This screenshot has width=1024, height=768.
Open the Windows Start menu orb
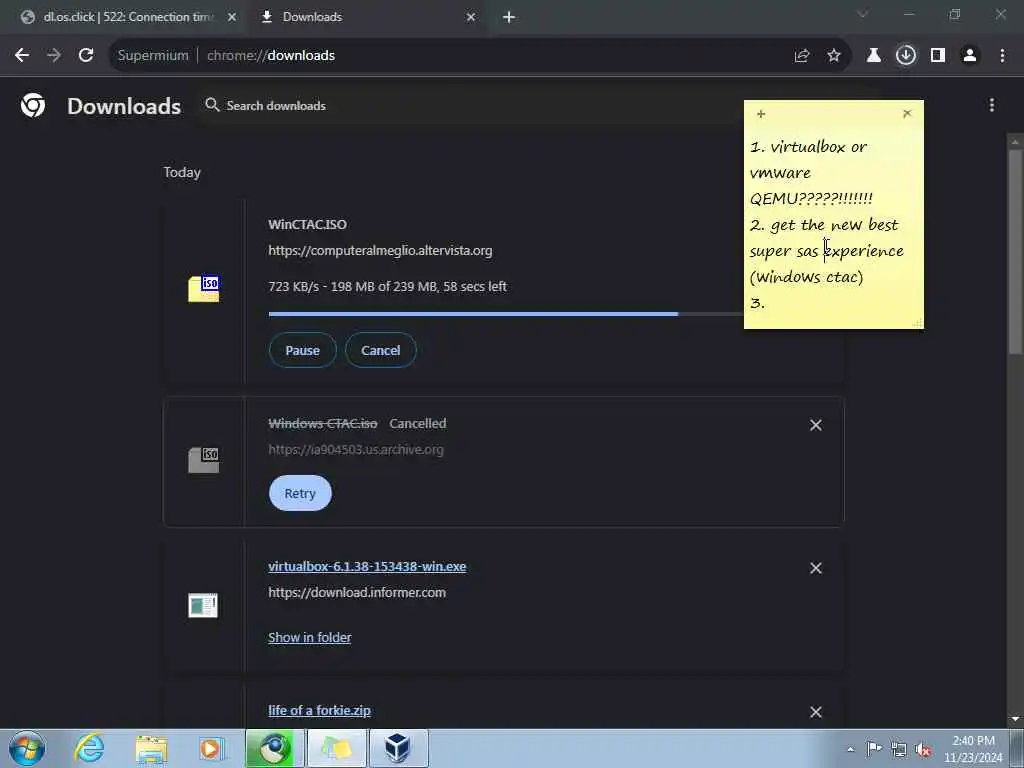pos(27,748)
